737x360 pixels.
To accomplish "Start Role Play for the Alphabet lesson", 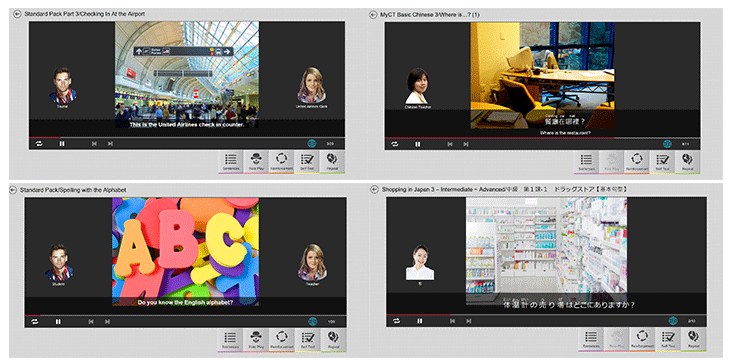I will (256, 340).
